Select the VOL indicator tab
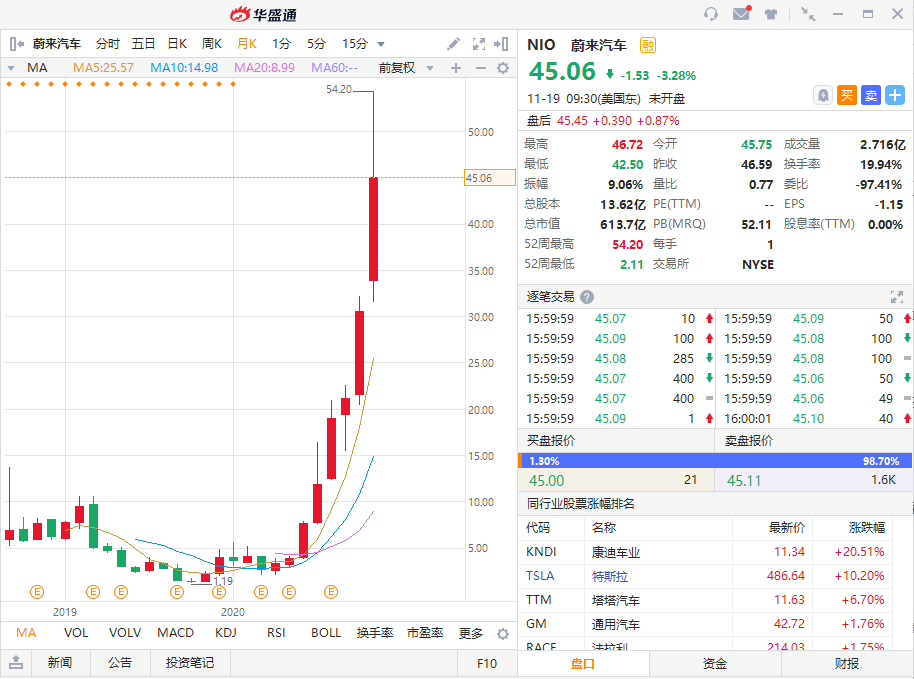Viewport: 914px width, 679px height. [76, 633]
